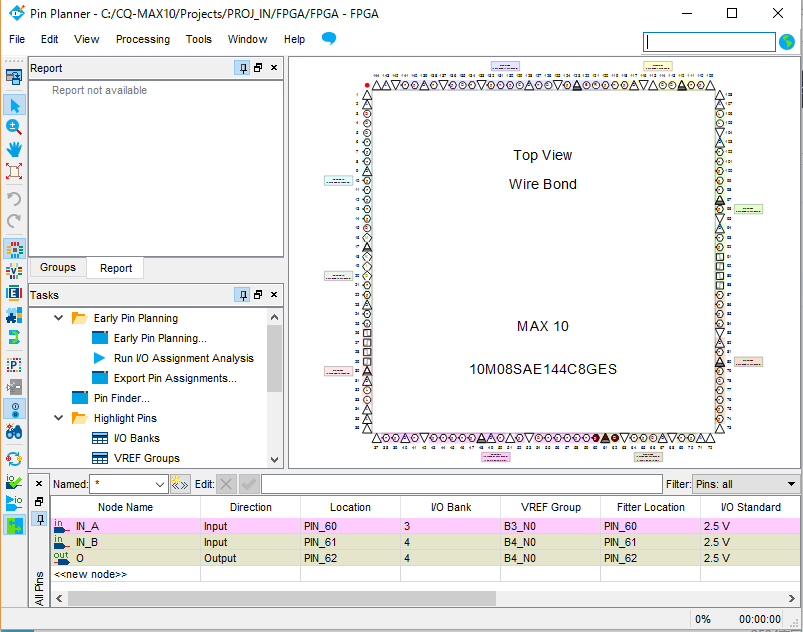Click the fit-to-window icon with red arrows
This screenshot has height=632, width=803.
click(14, 171)
